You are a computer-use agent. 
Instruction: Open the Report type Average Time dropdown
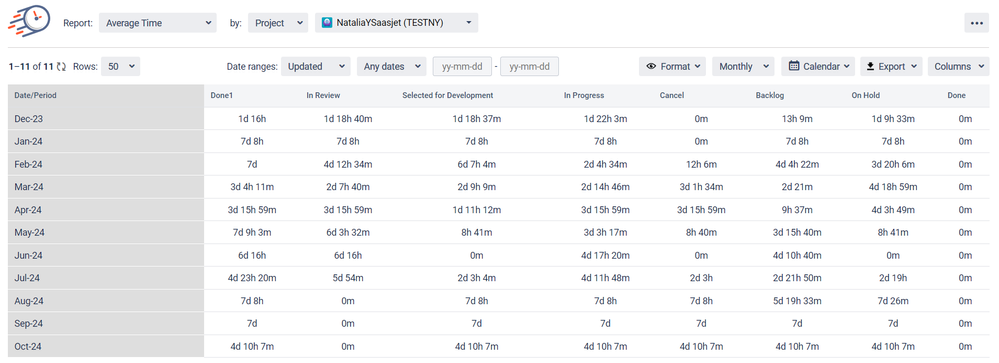coord(157,23)
